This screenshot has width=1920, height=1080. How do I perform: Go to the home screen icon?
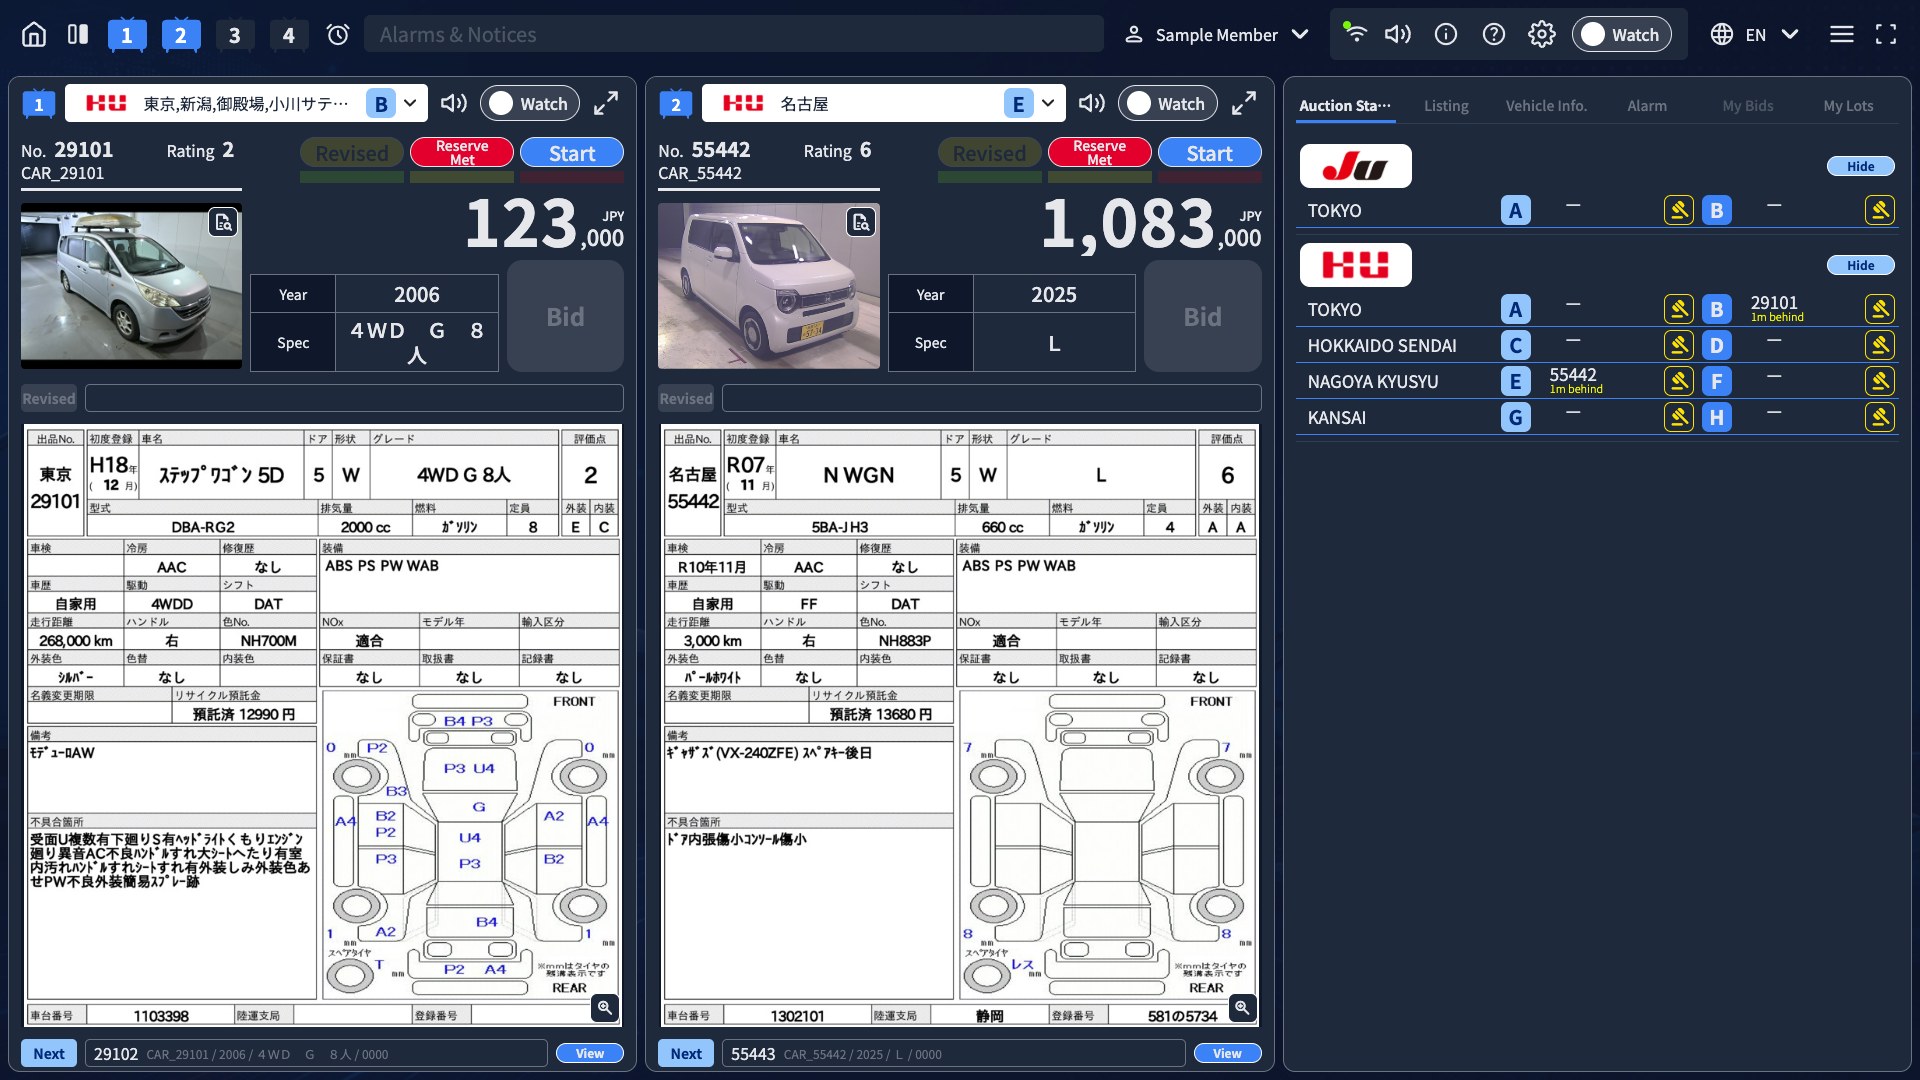point(34,35)
